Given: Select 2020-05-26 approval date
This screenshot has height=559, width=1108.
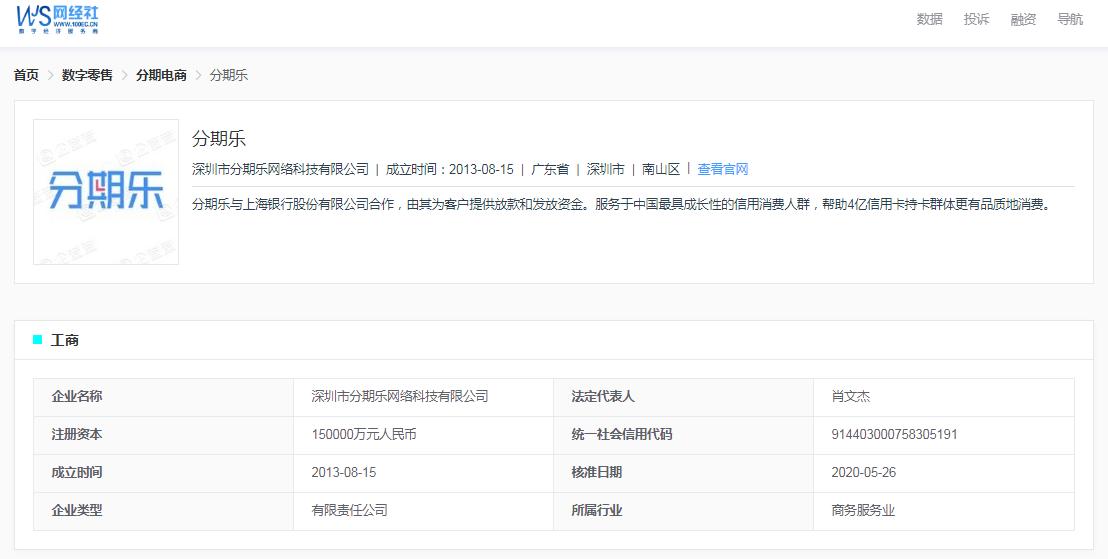Looking at the screenshot, I should click(x=864, y=473).
